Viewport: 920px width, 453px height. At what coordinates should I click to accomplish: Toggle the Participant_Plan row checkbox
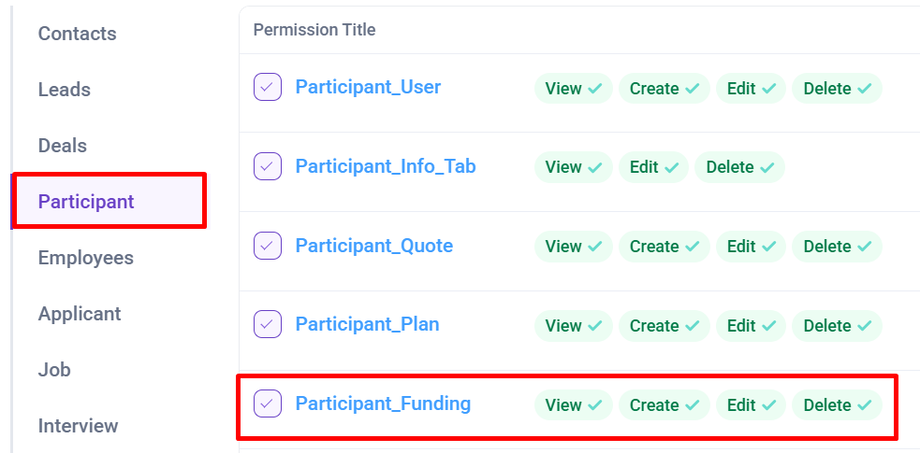coord(267,325)
